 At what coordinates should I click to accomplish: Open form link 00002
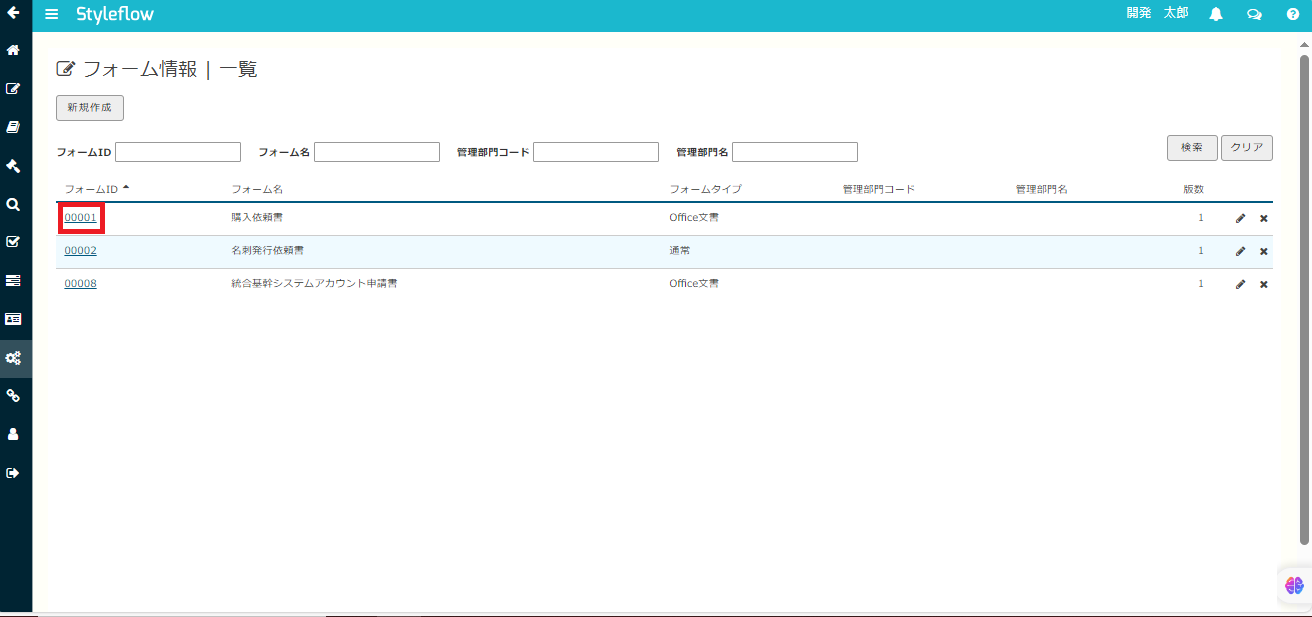(x=80, y=251)
